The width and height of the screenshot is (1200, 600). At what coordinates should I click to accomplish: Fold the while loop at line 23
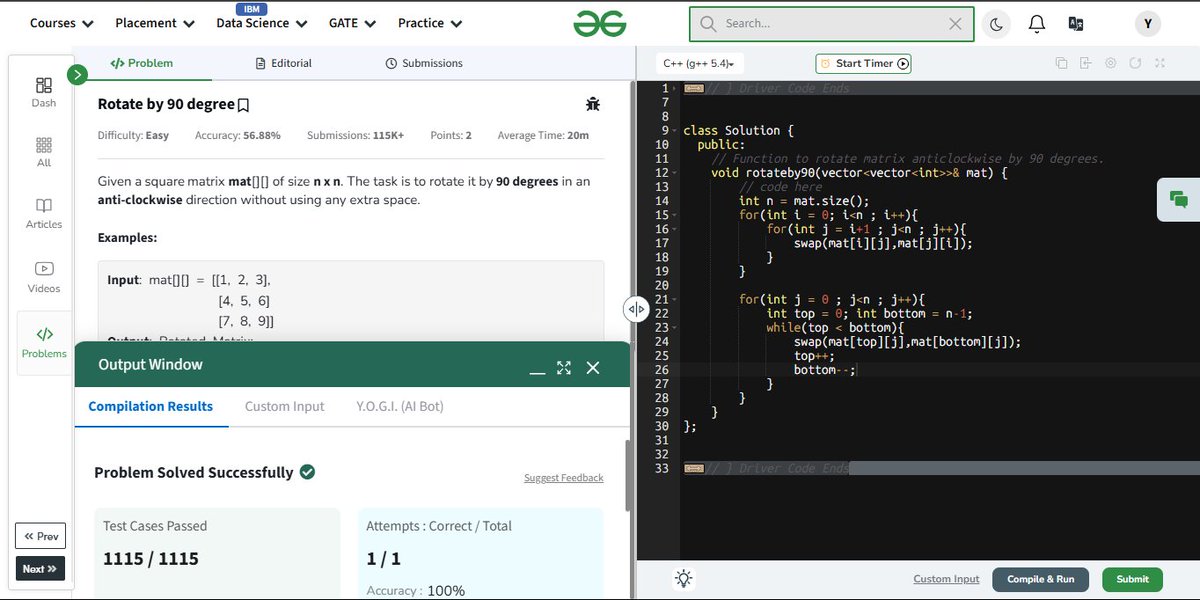(676, 327)
